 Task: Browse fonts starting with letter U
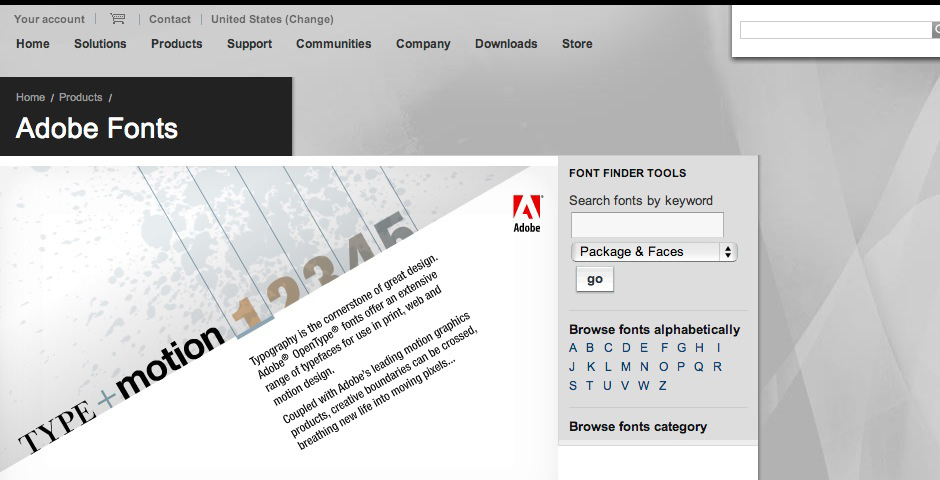[607, 386]
